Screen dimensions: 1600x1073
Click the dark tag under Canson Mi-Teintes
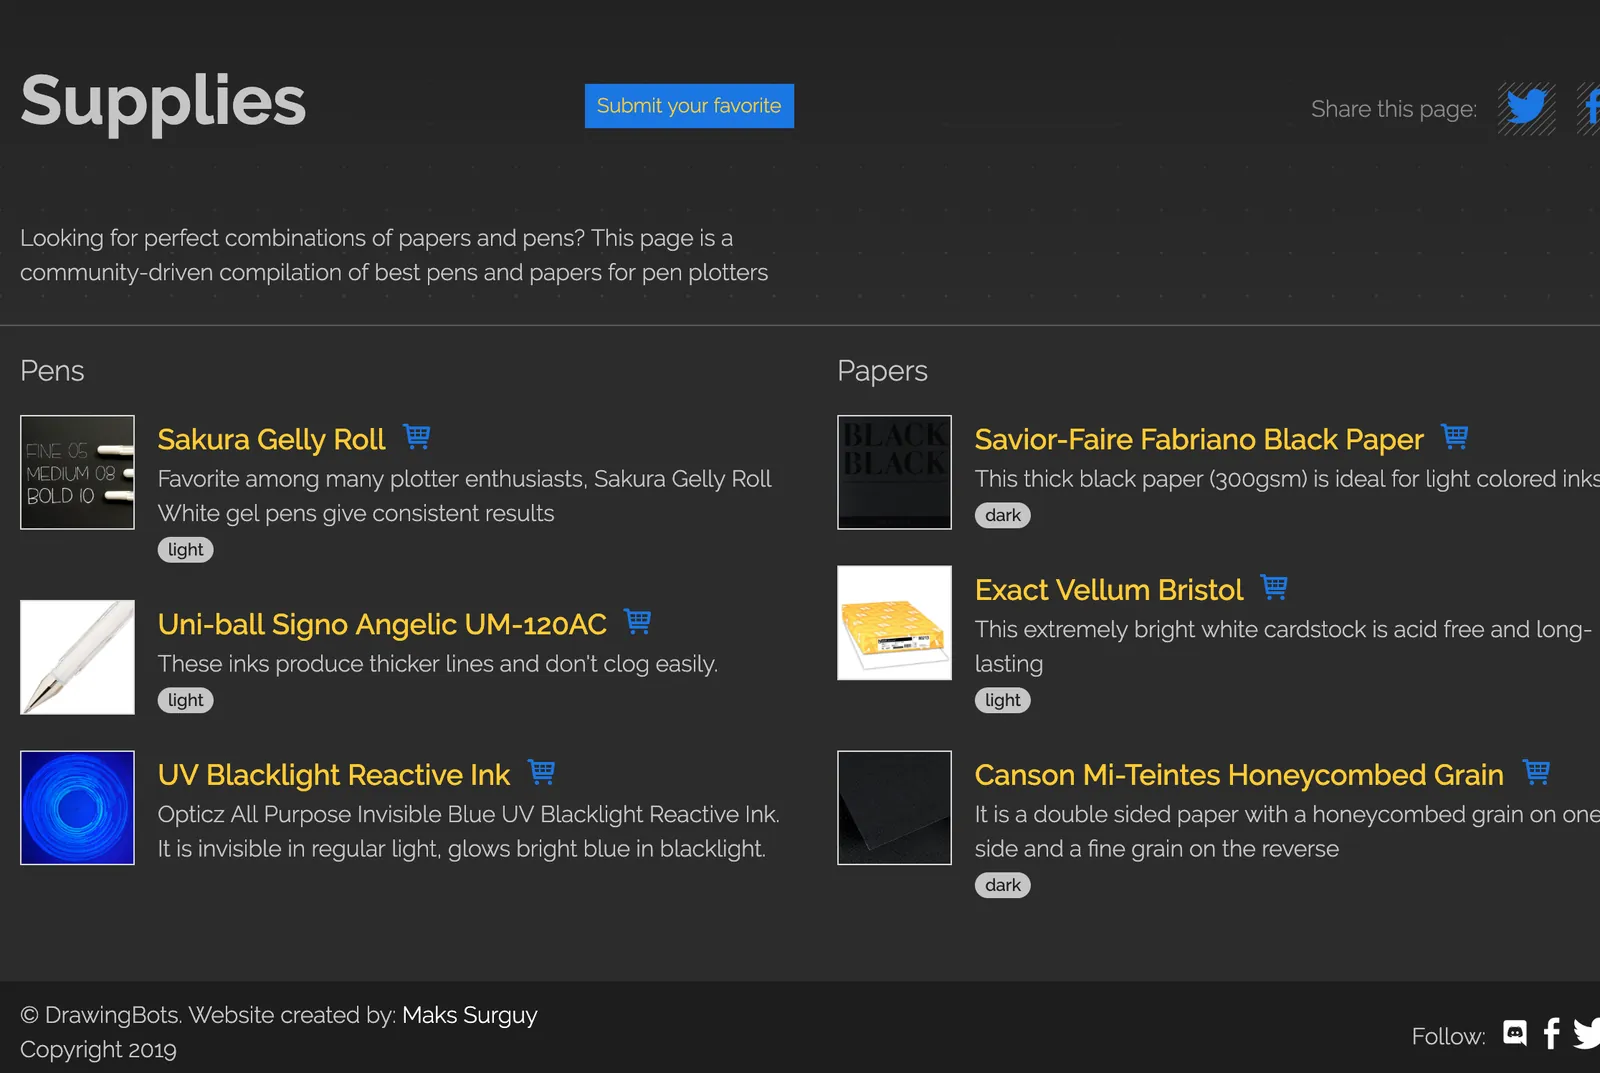click(1003, 885)
